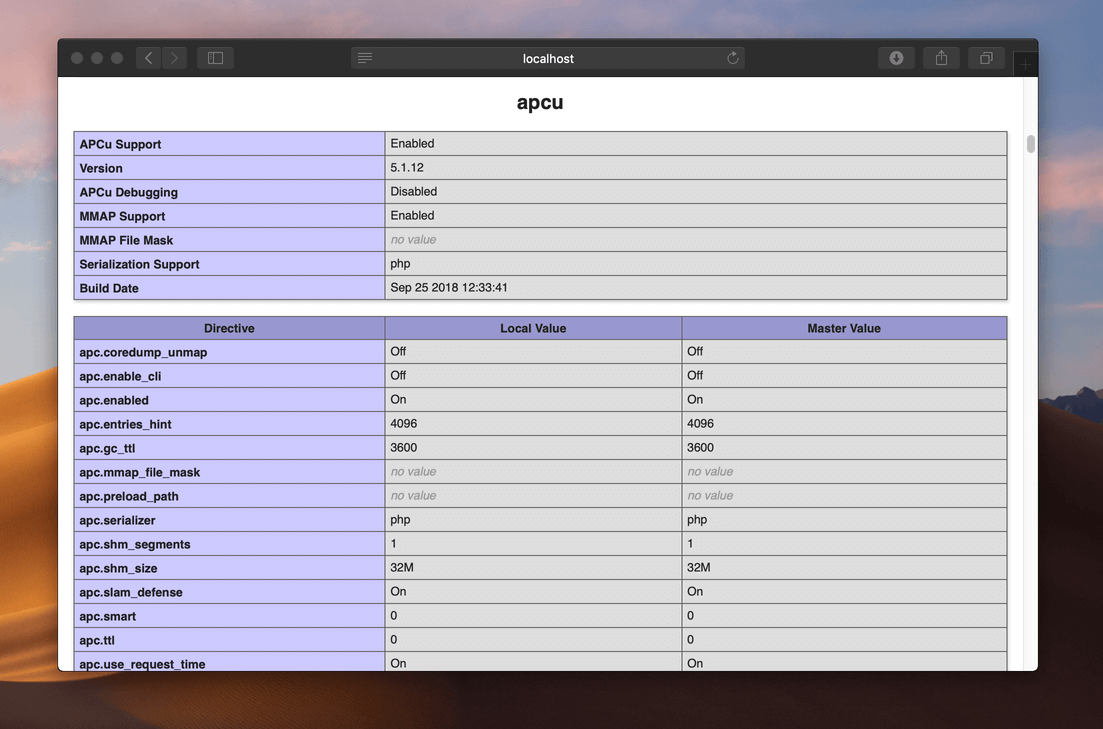The height and width of the screenshot is (729, 1103).
Task: Minimize the Safari window
Action: [x=97, y=58]
